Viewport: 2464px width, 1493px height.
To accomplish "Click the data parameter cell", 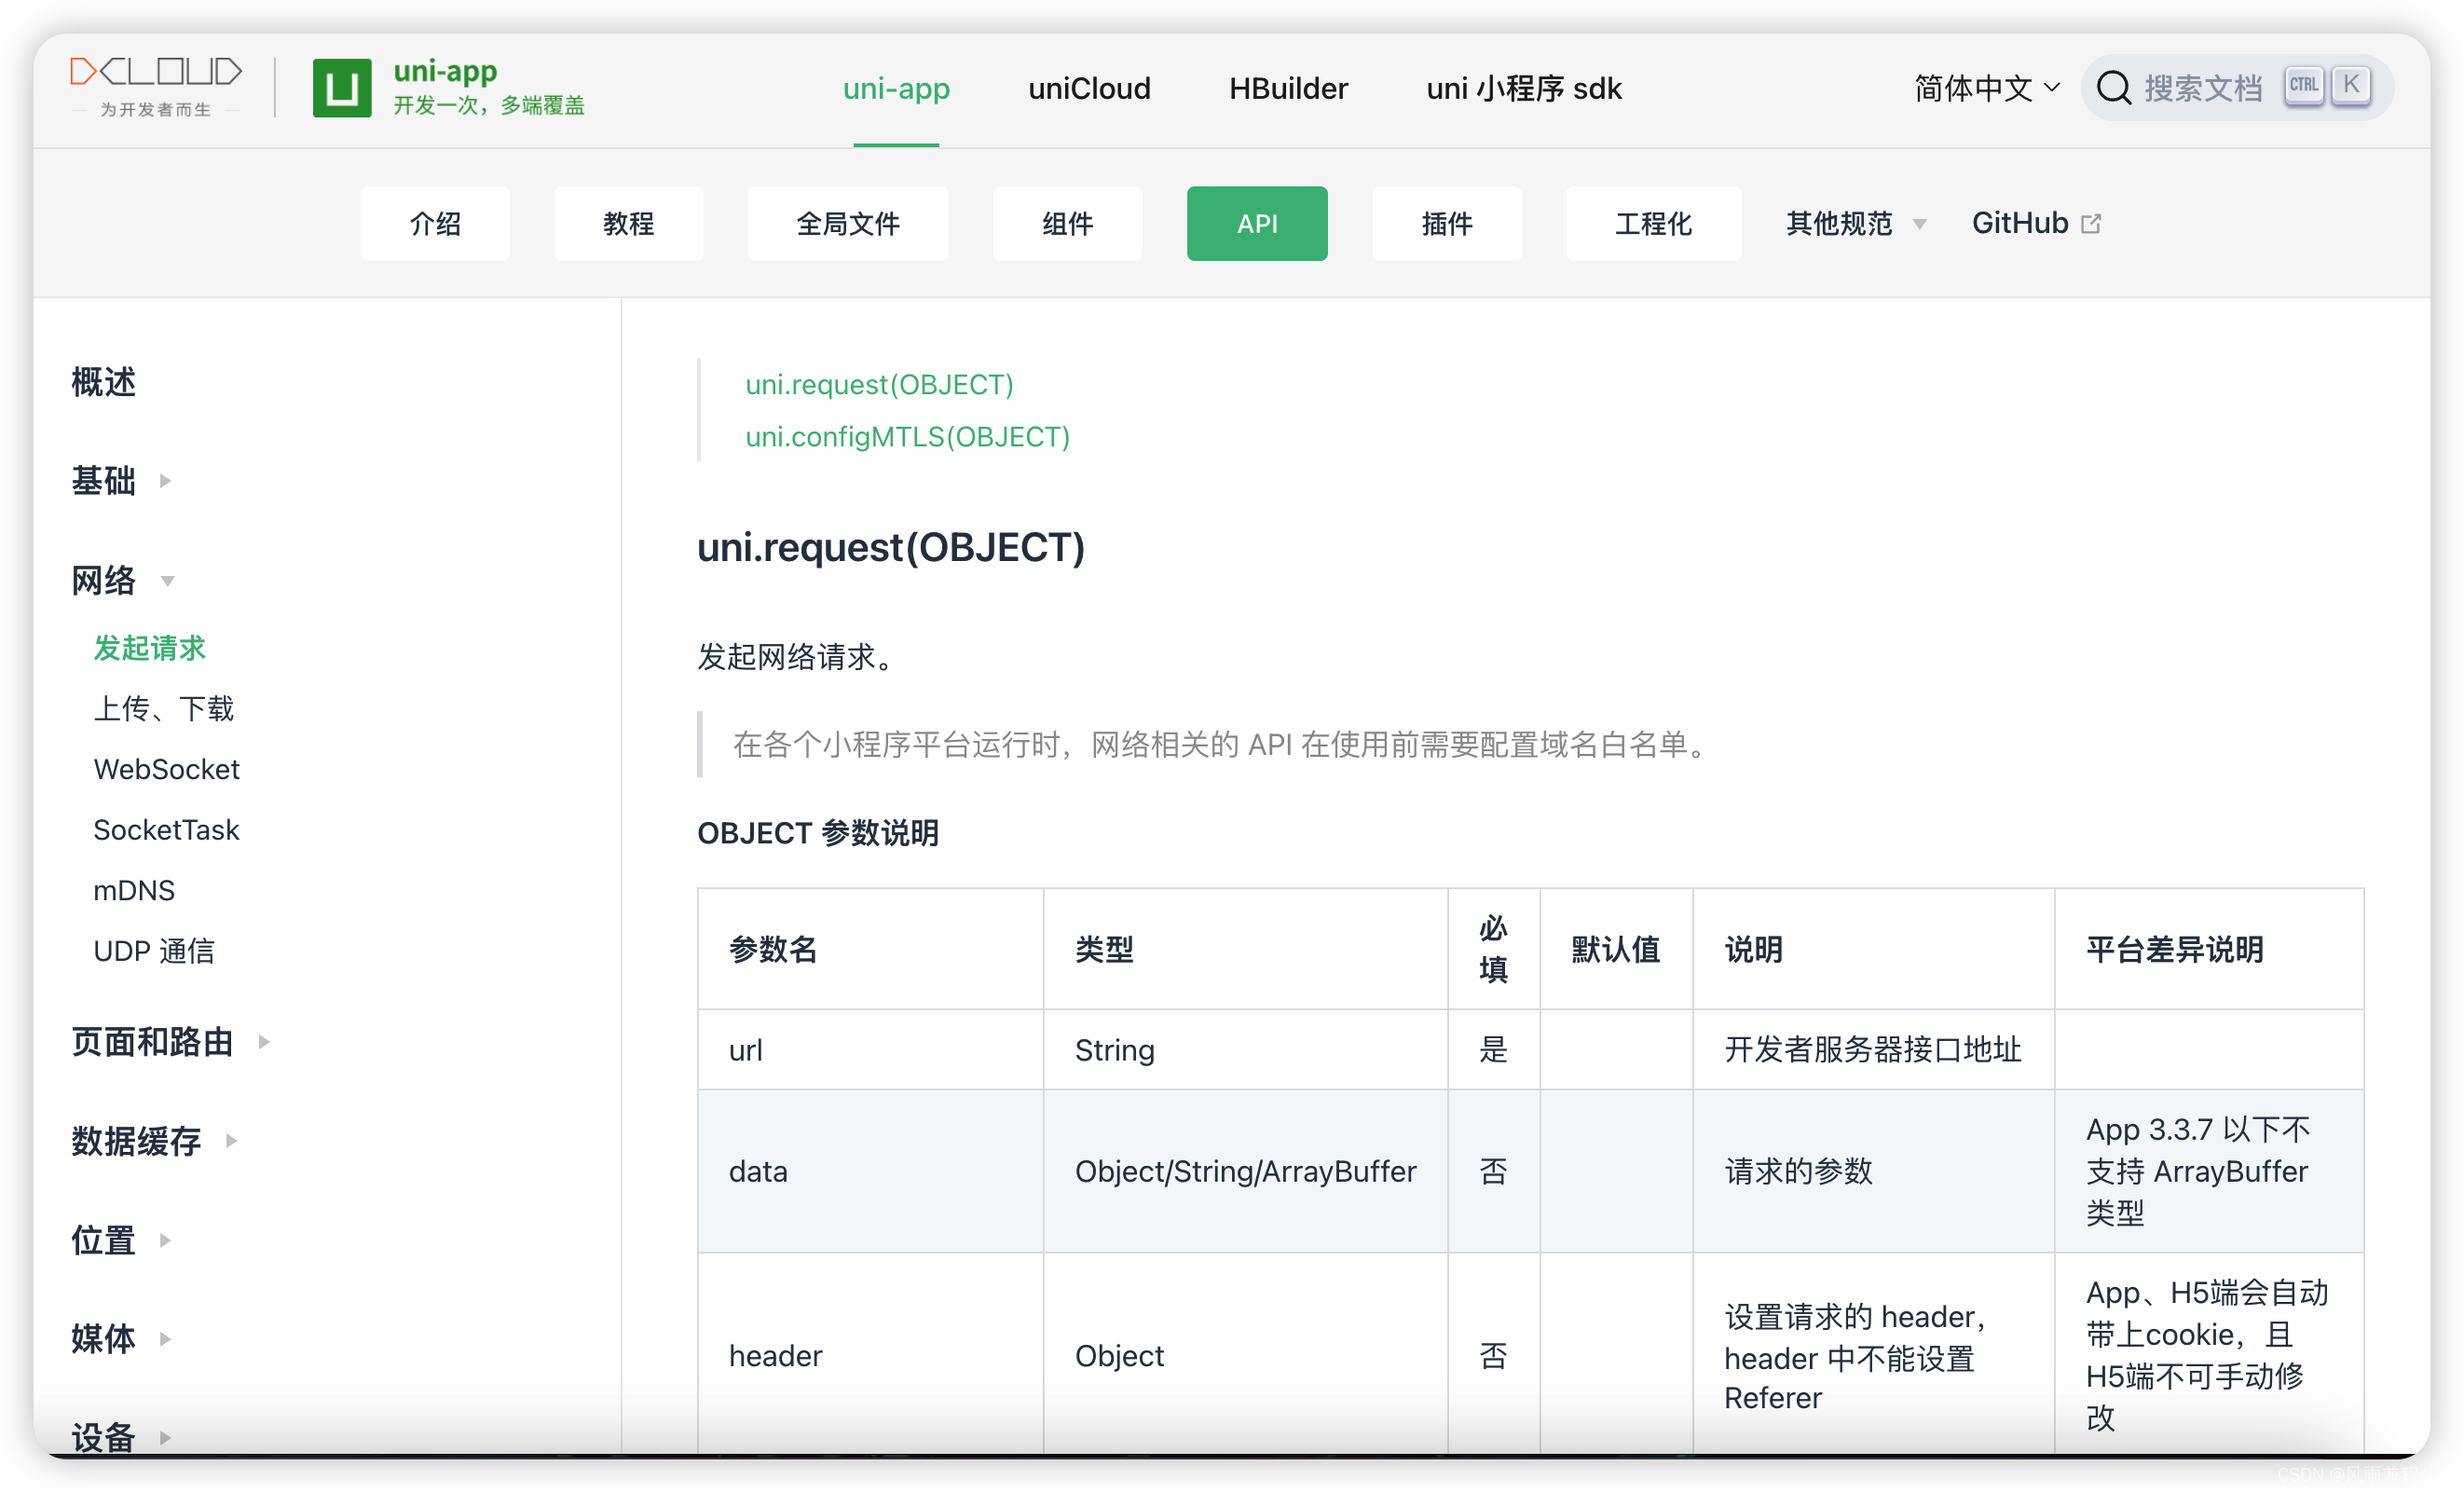I will pos(870,1171).
